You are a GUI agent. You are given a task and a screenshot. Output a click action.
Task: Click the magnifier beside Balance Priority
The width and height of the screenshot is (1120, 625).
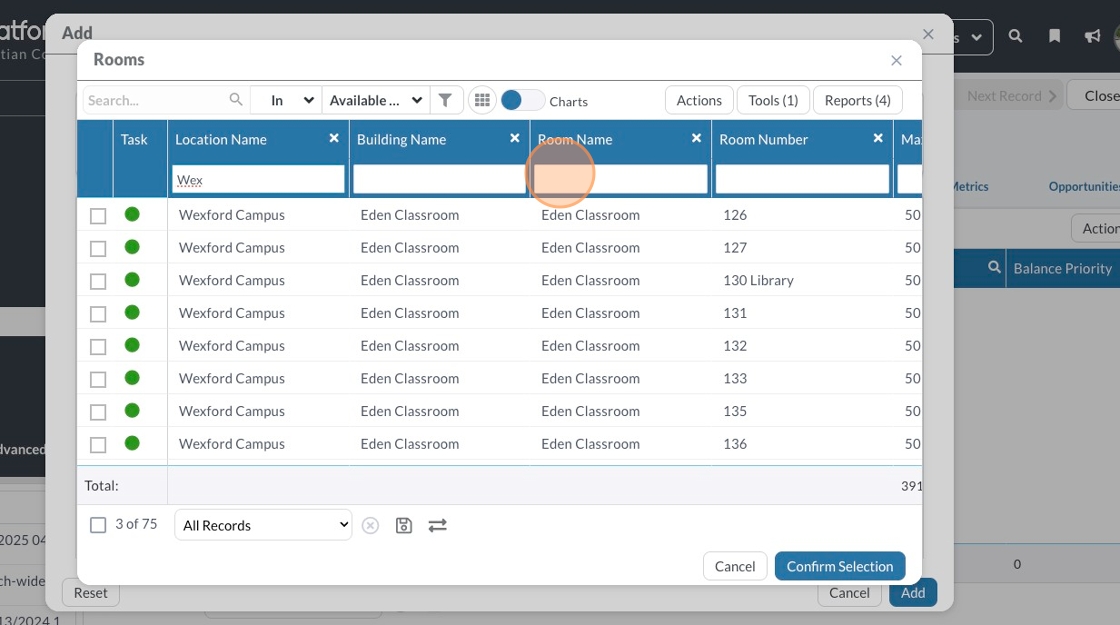tap(994, 267)
